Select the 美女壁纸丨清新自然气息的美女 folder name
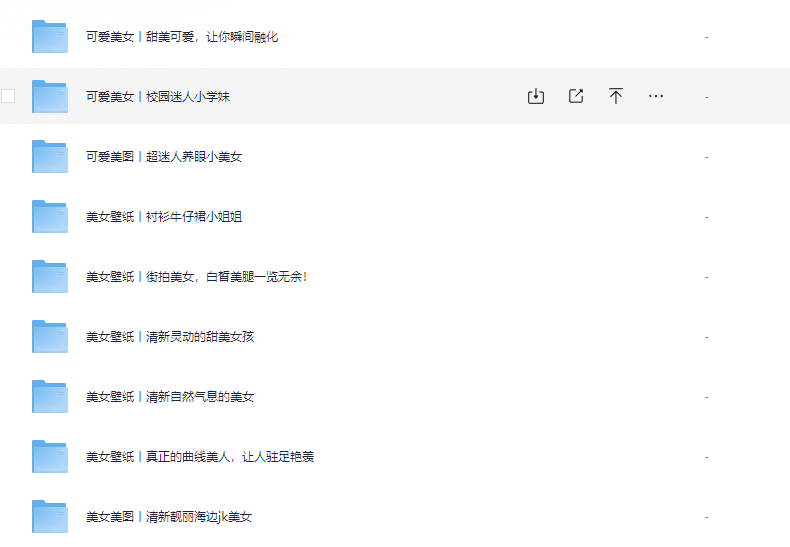 click(170, 397)
